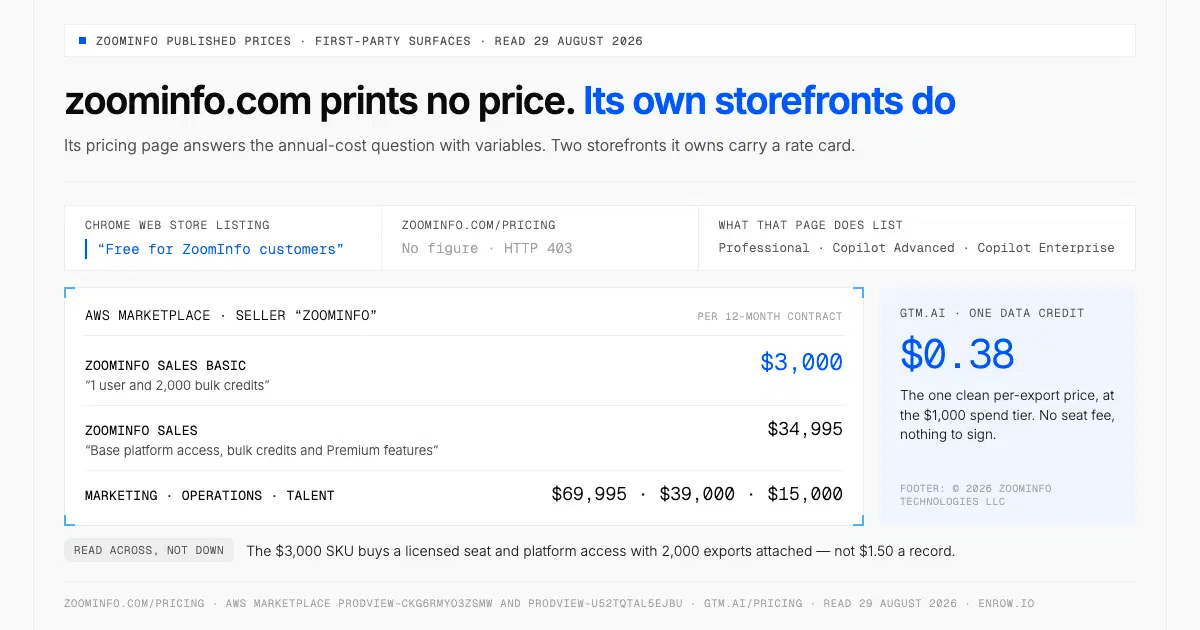1200x630 pixels.
Task: Click the $34,995 price
Action: click(x=805, y=429)
